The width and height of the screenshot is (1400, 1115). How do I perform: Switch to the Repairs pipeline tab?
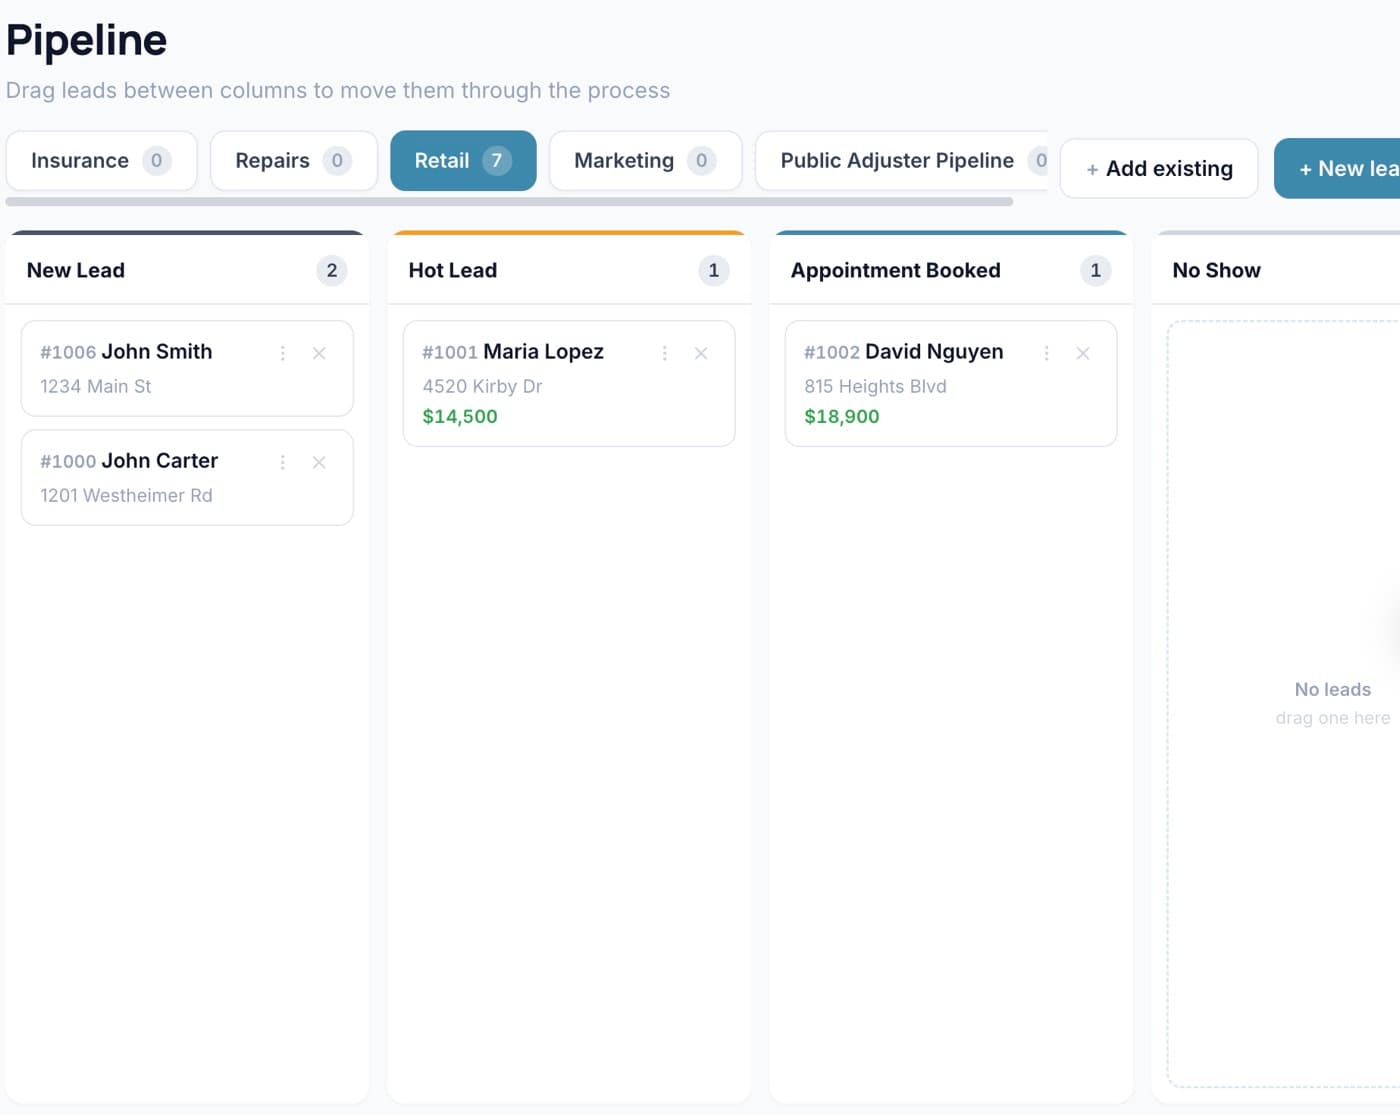click(293, 161)
